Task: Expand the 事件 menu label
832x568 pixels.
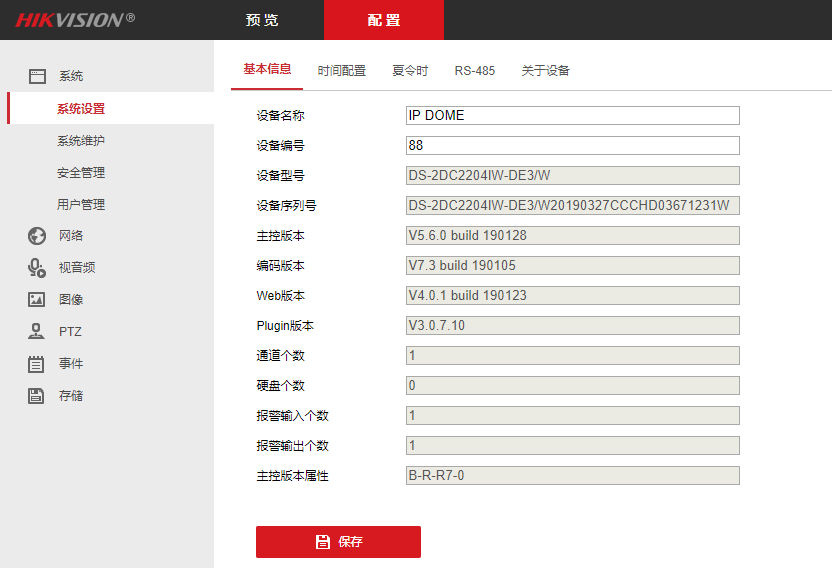Action: (x=71, y=364)
